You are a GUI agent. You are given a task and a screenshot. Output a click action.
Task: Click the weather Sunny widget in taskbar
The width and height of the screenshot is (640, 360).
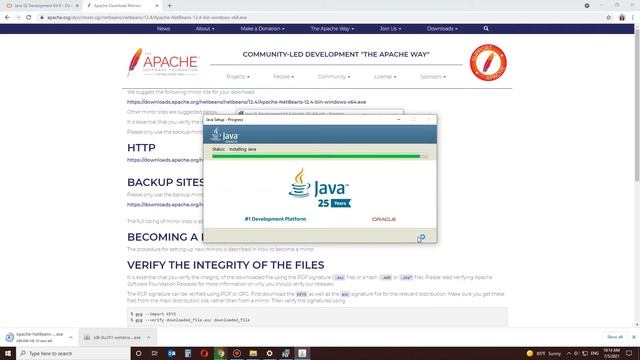click(544, 353)
